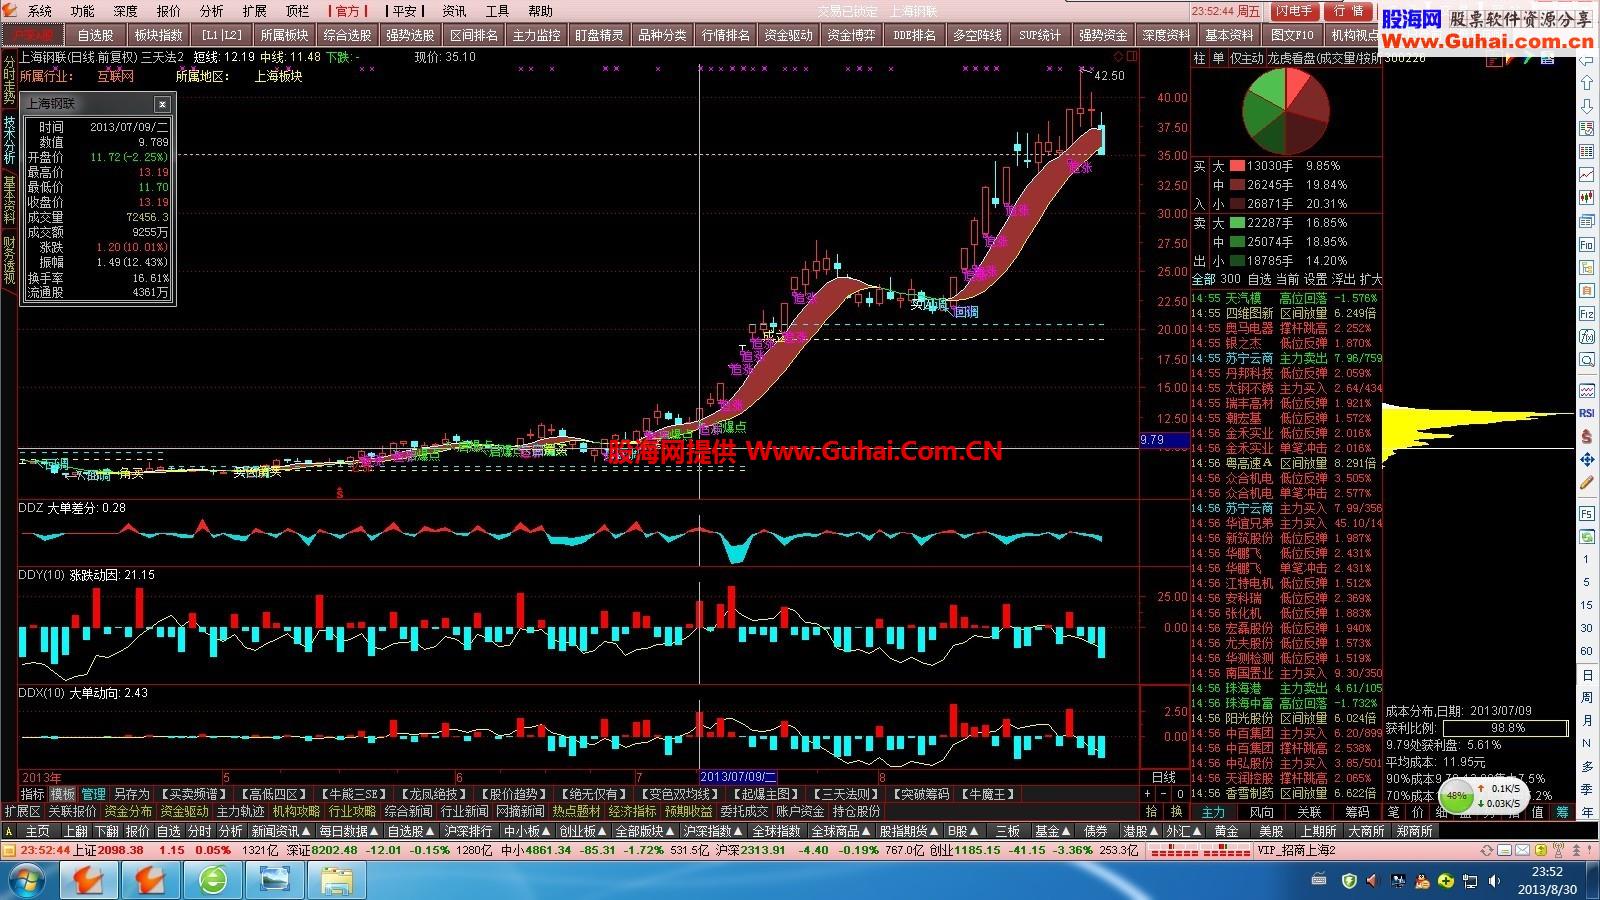This screenshot has height=900, width=1600.
Task: Click the RSI indicator icon in right toolbar
Action: (1586, 413)
